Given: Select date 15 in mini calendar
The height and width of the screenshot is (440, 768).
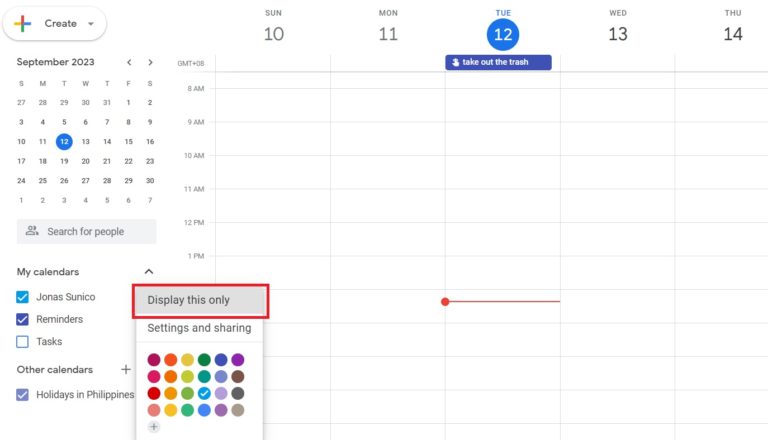Looking at the screenshot, I should [128, 142].
